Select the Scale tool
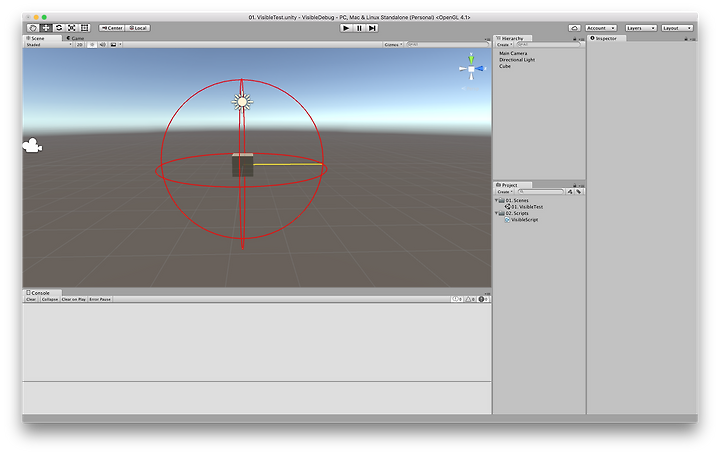 (x=72, y=28)
